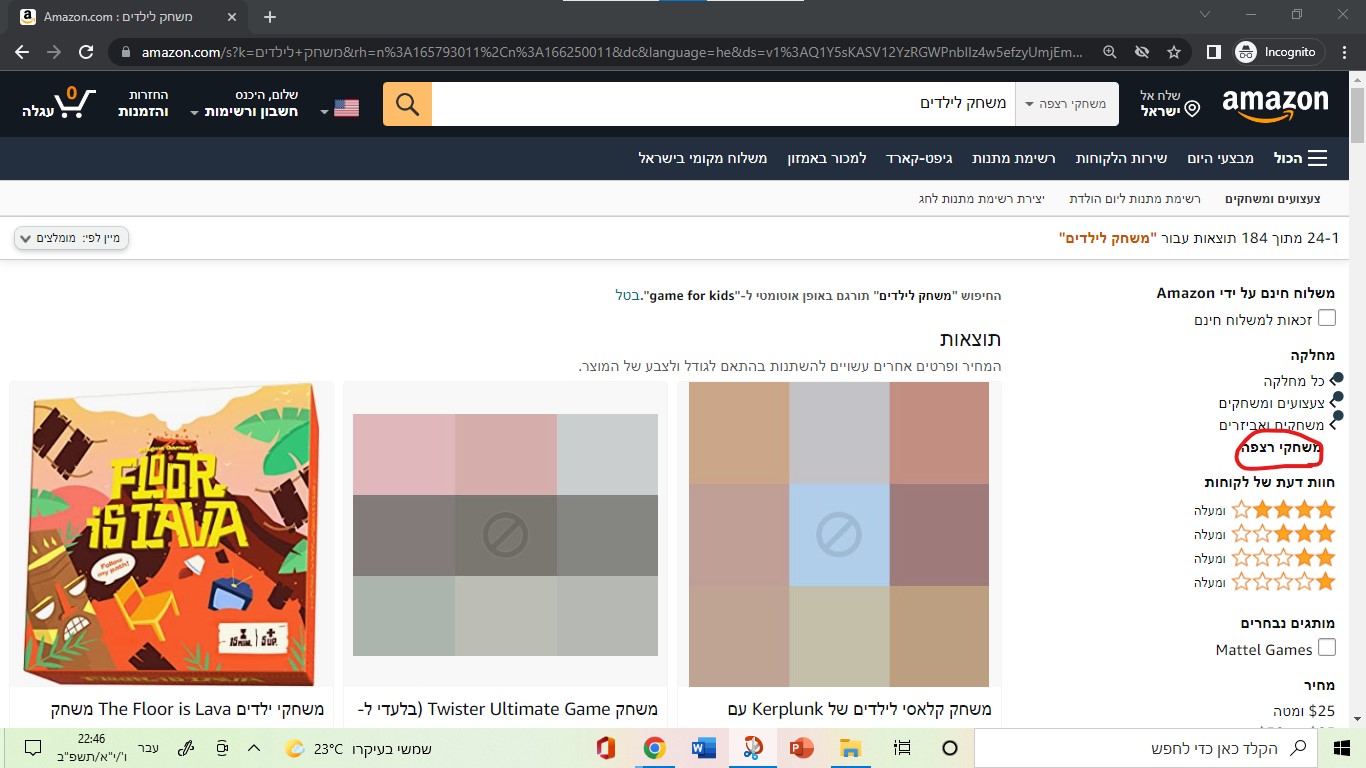Click the 'צעצועים ומשחקים' subnav tab

pyautogui.click(x=1273, y=199)
